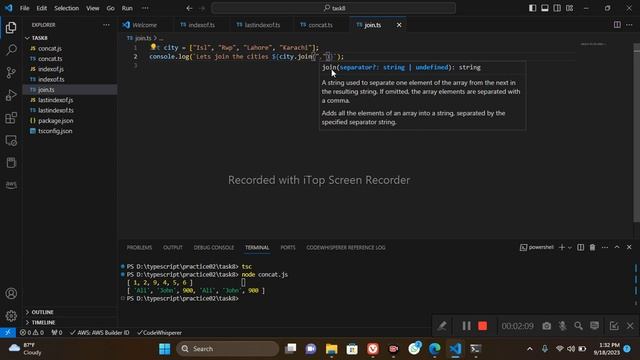The image size is (640, 360).
Task: Split the terminal panel
Action: coord(580,247)
